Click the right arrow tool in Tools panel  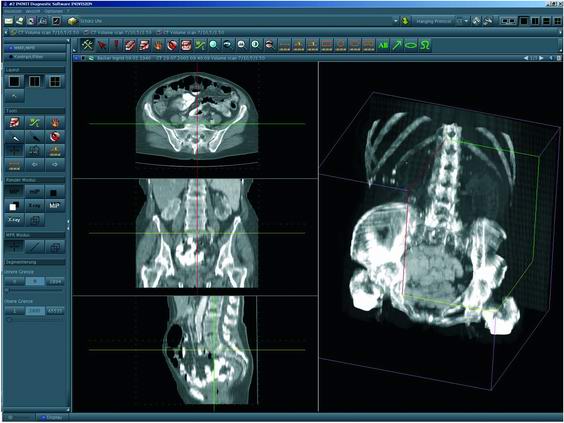(x=55, y=165)
